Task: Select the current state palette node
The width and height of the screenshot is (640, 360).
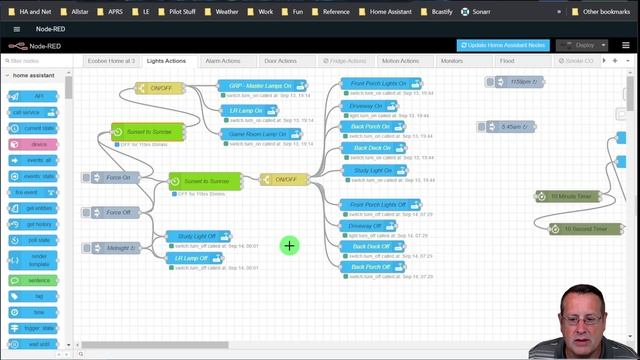Action: [33, 128]
